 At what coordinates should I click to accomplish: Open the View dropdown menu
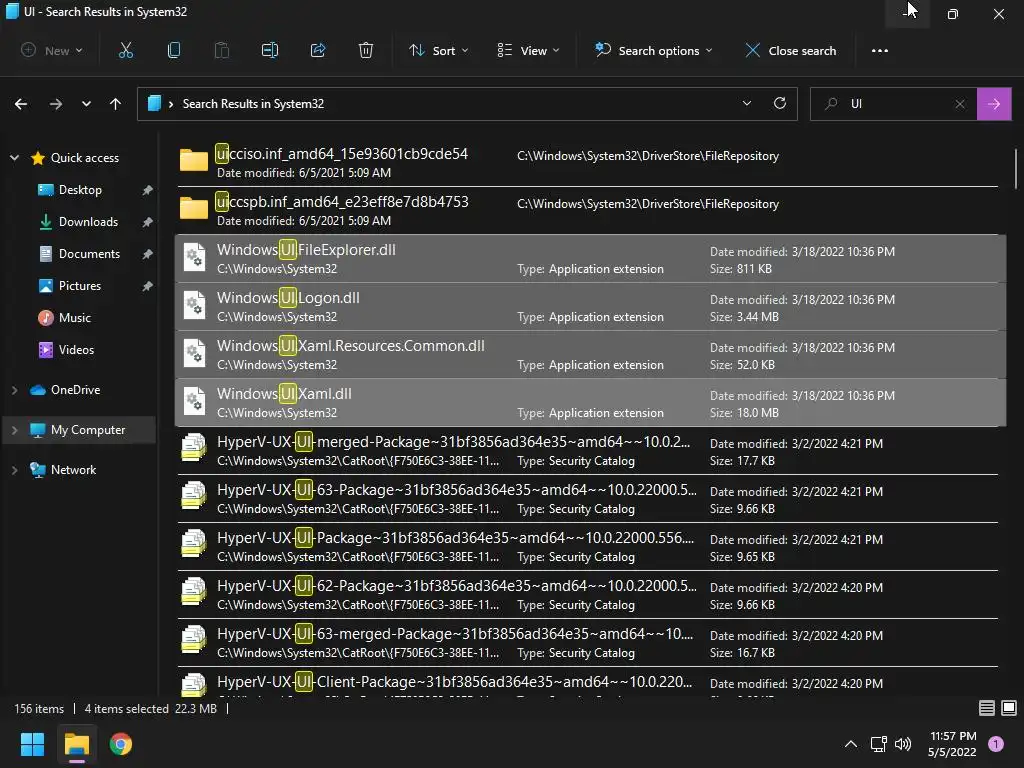click(528, 50)
